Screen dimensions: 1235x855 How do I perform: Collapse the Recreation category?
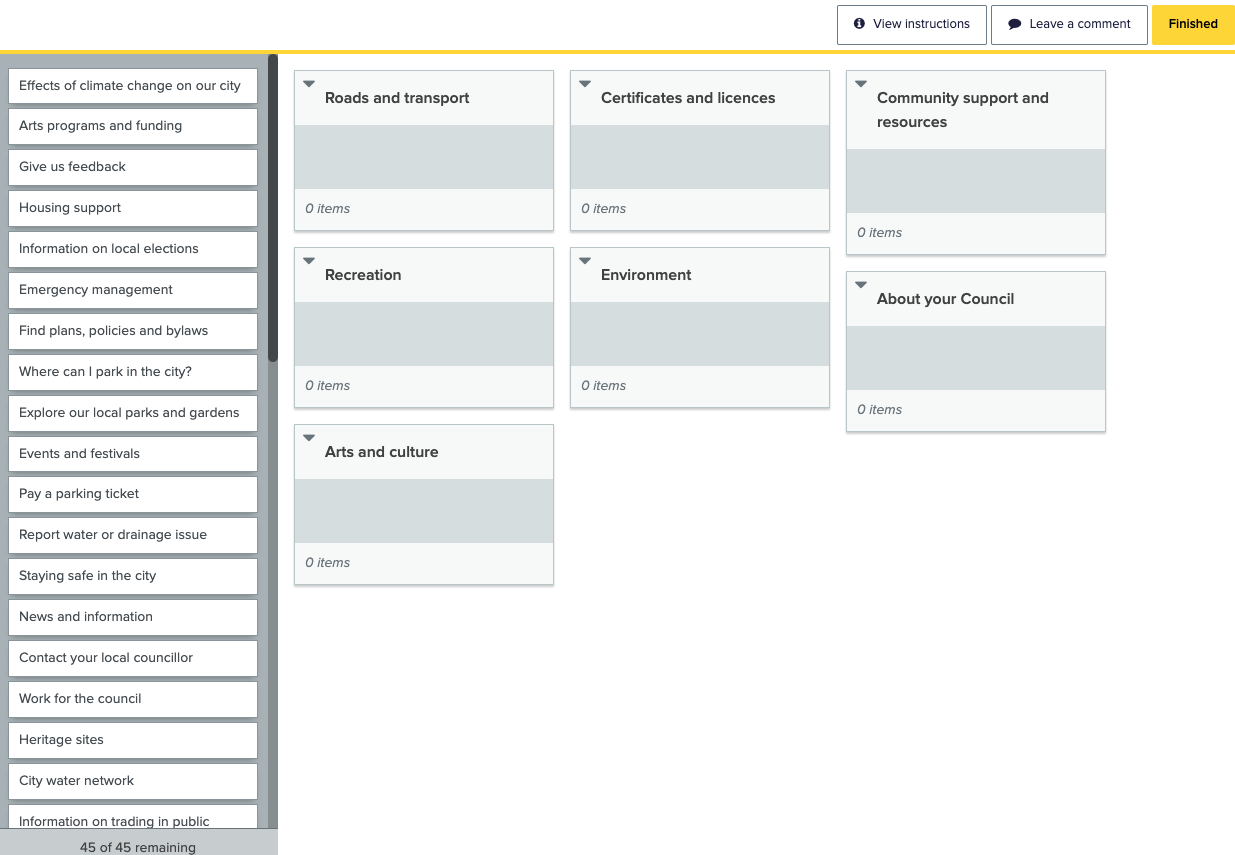point(309,260)
